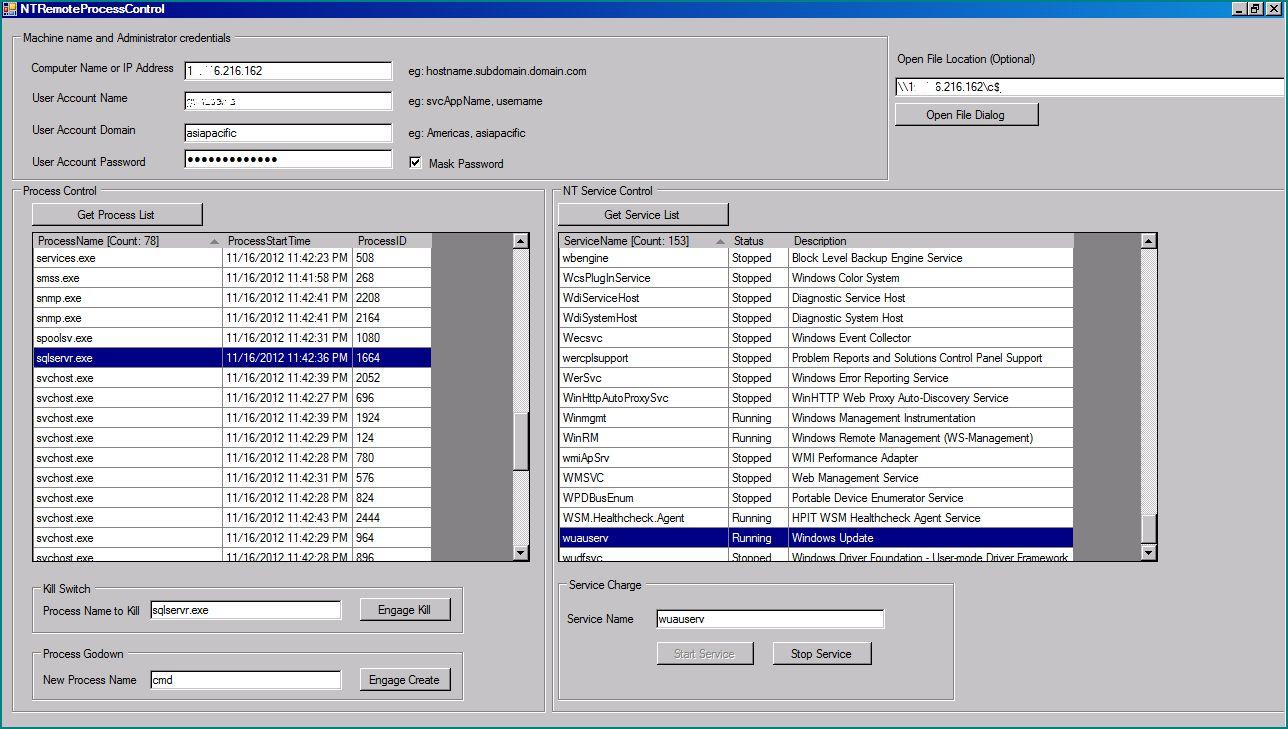
Task: Click the Open File Location text field
Action: (x=1089, y=87)
